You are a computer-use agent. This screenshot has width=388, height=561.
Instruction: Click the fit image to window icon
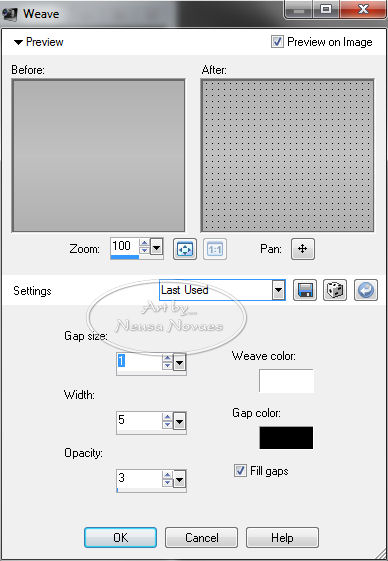(185, 249)
